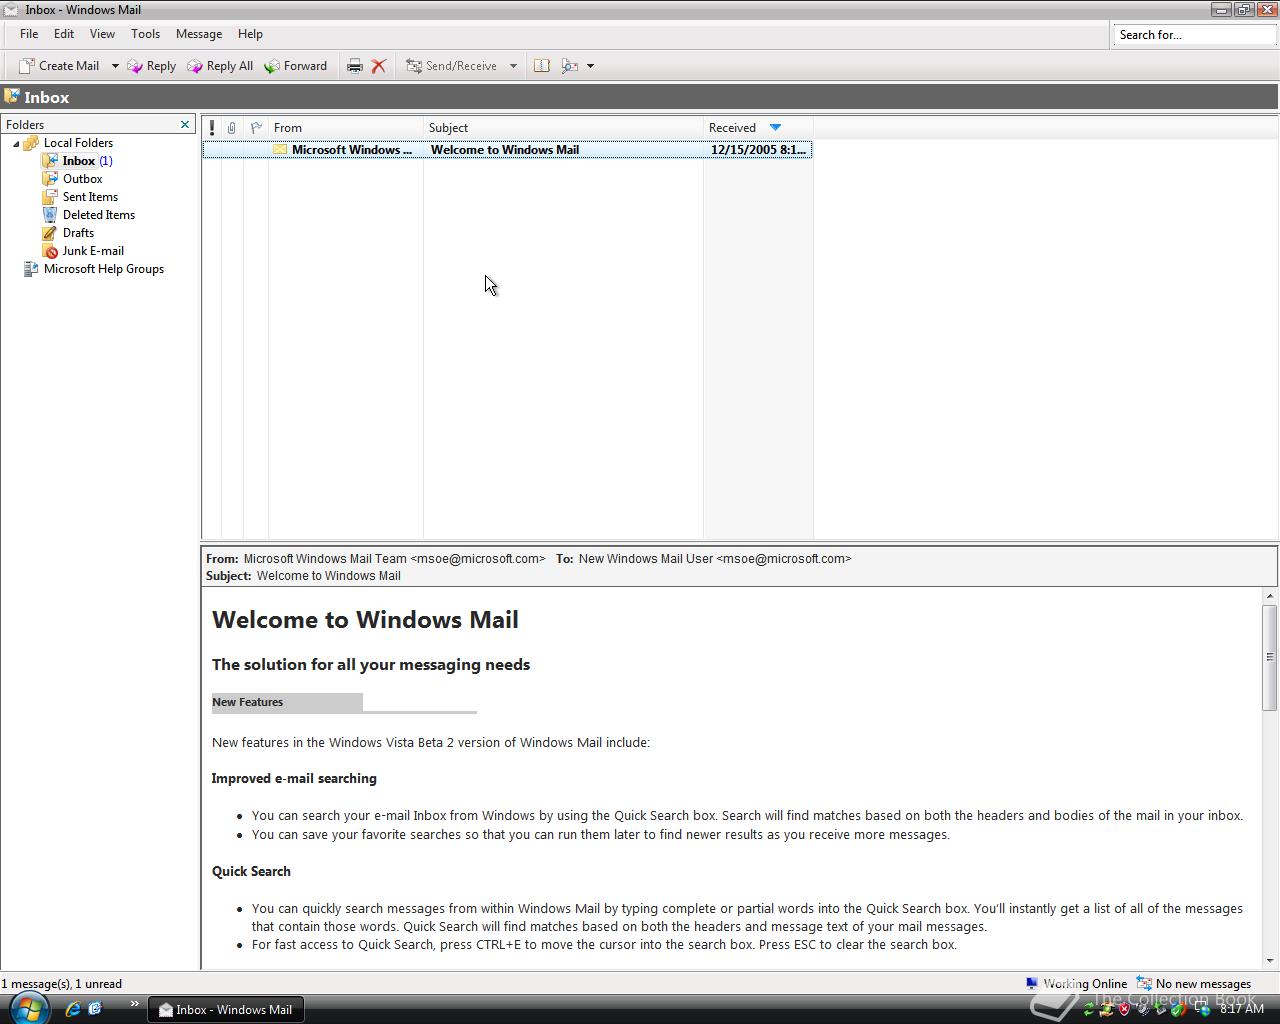The image size is (1280, 1024).
Task: Click the Create Mail toolbar button
Action: pos(59,66)
